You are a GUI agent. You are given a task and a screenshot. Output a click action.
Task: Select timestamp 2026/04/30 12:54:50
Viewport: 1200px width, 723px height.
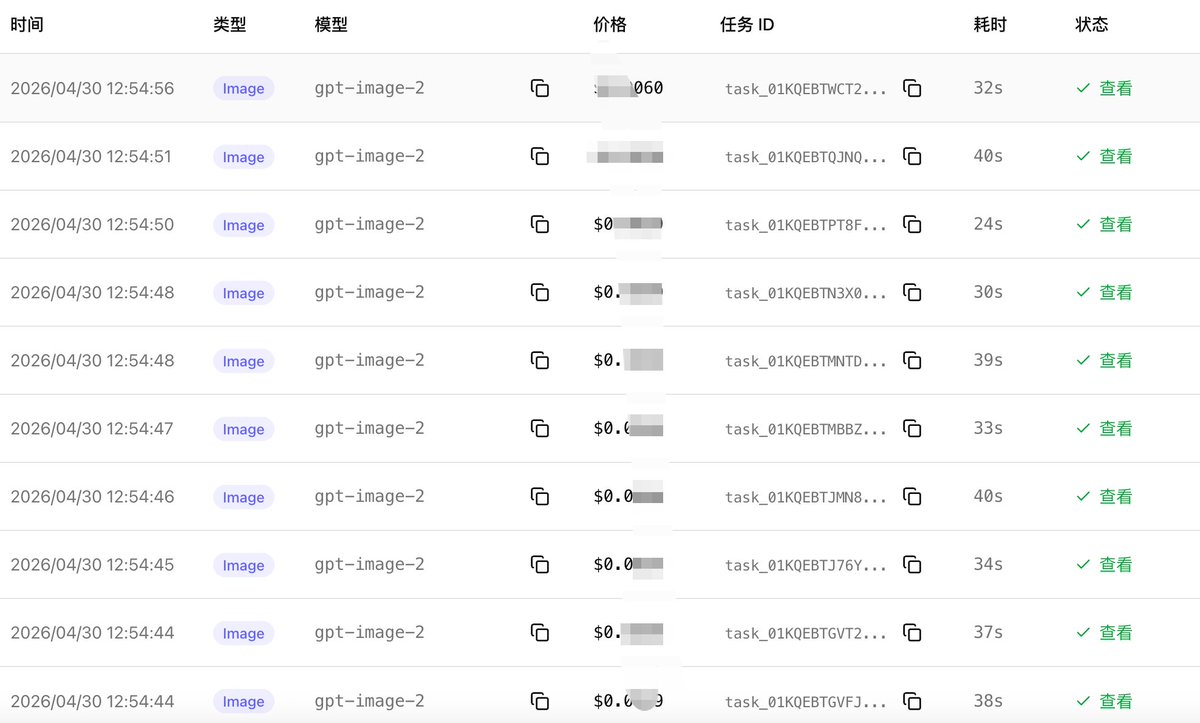(92, 224)
